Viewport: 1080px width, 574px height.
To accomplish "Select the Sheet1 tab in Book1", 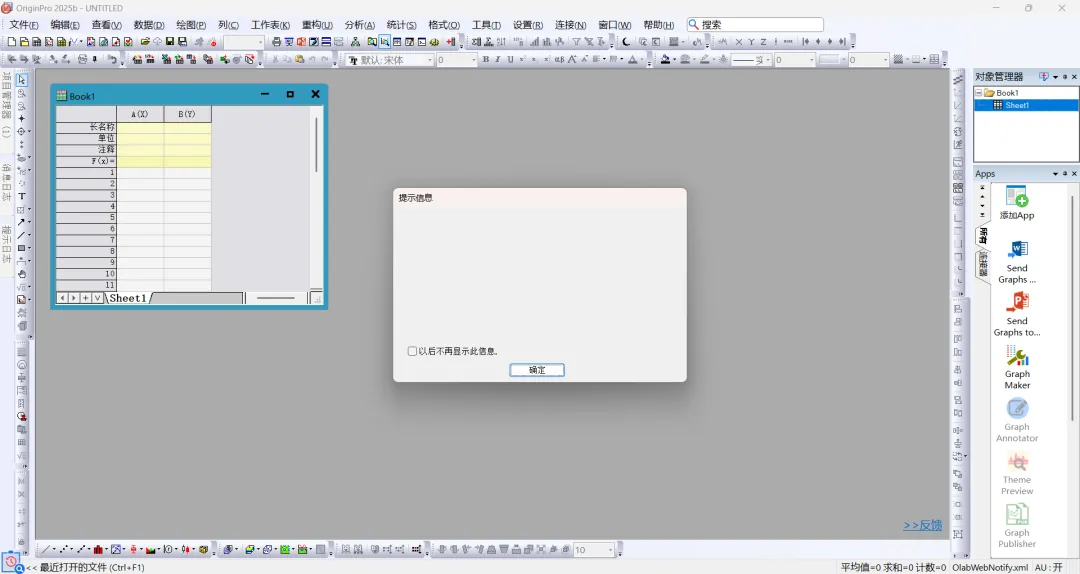I will pyautogui.click(x=128, y=298).
